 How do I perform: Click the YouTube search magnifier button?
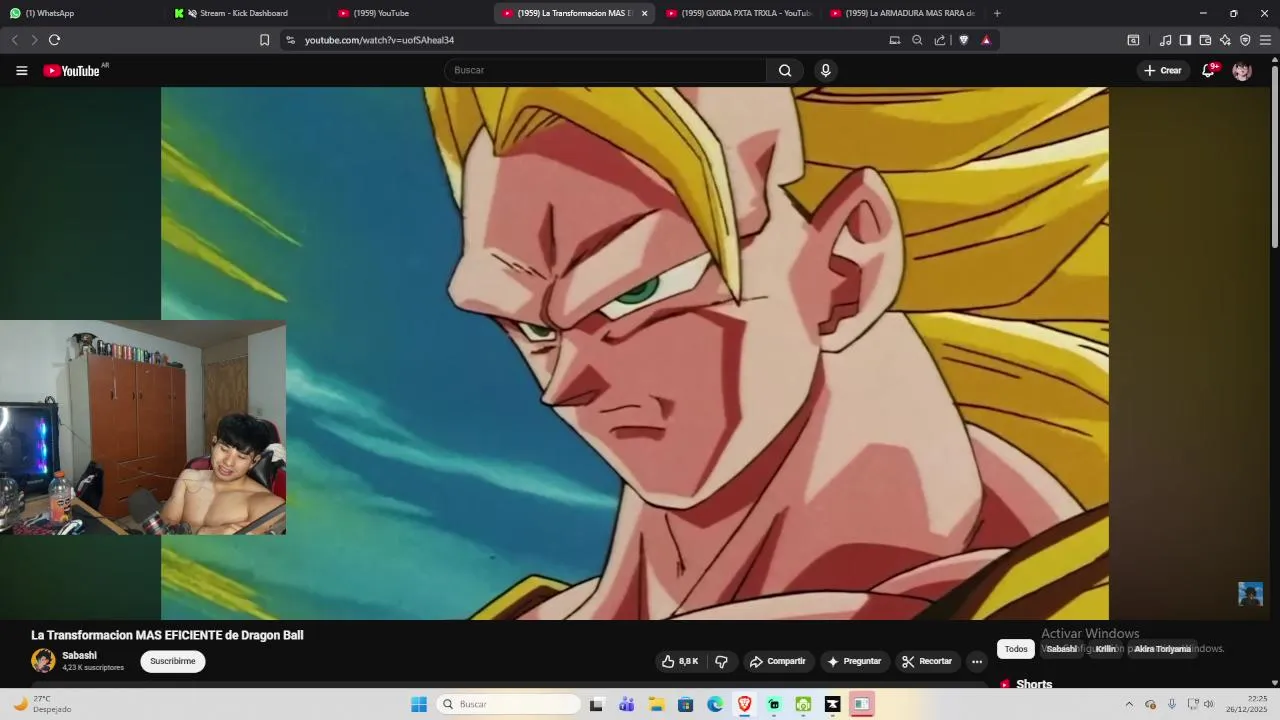(785, 70)
